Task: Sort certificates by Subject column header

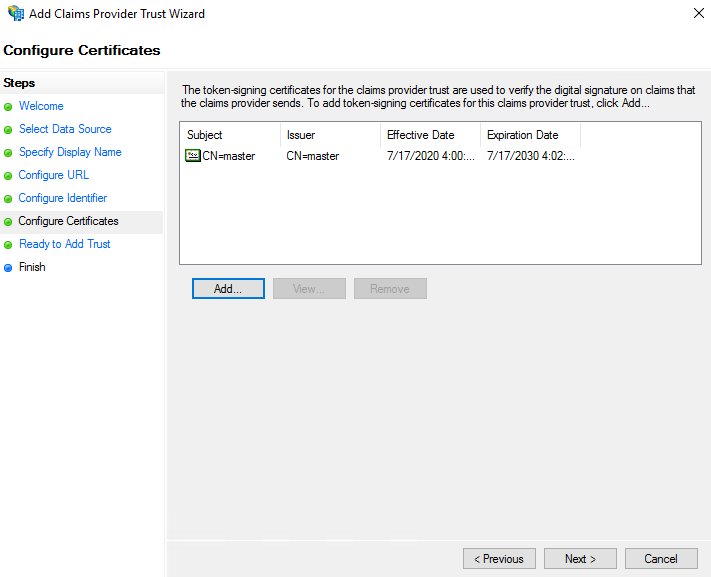Action: tap(230, 135)
